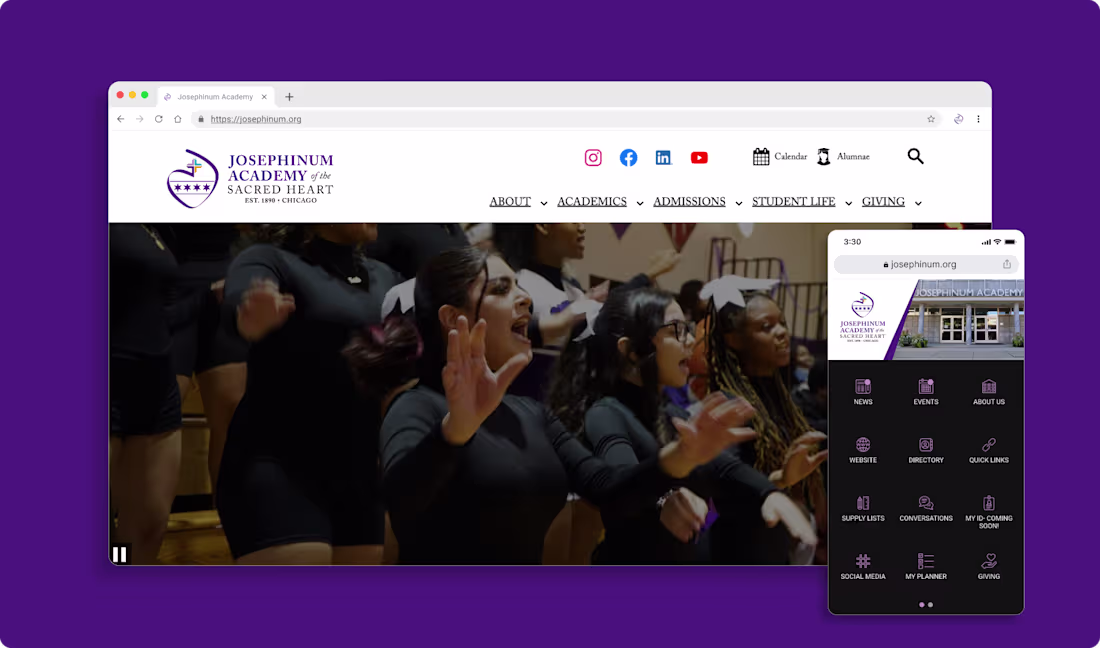Close the Josephinum Academy tab
The image size is (1100, 648).
(264, 97)
